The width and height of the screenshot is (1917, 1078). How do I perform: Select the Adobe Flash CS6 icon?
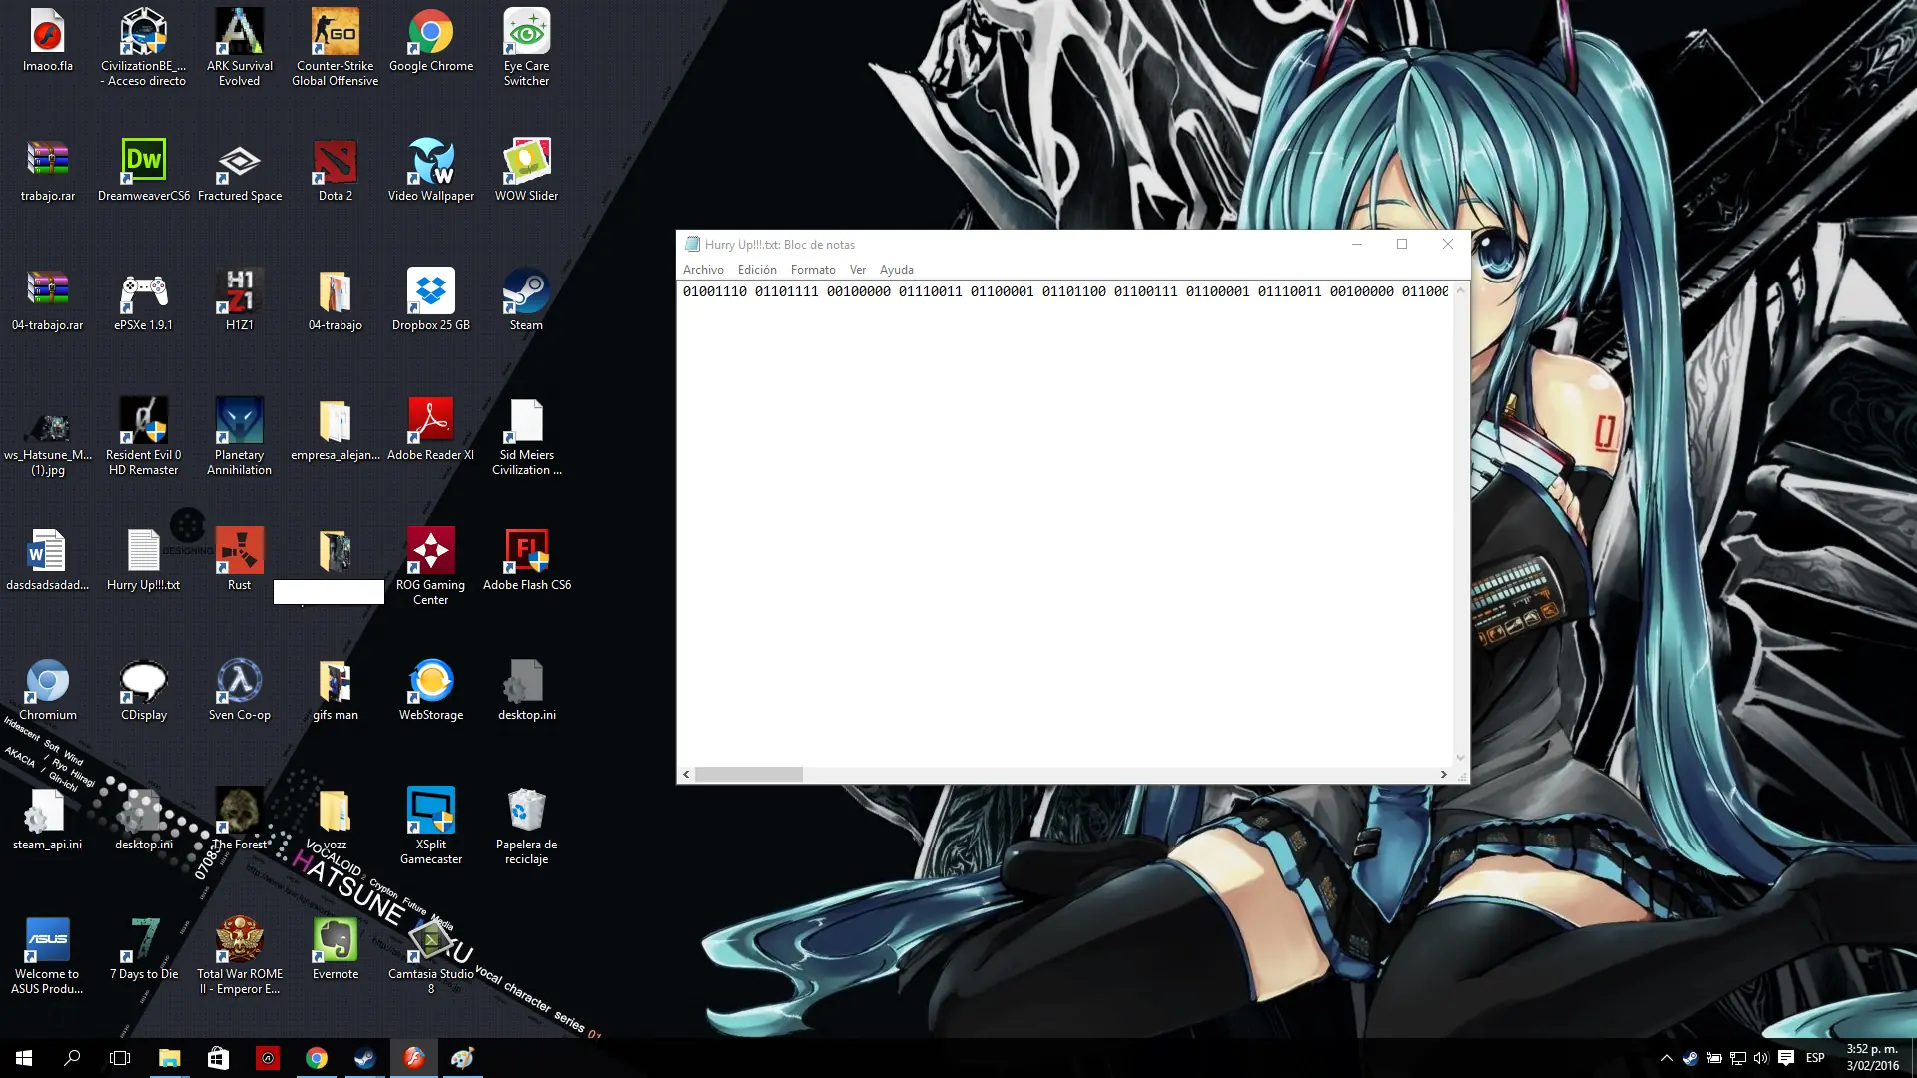tap(527, 560)
